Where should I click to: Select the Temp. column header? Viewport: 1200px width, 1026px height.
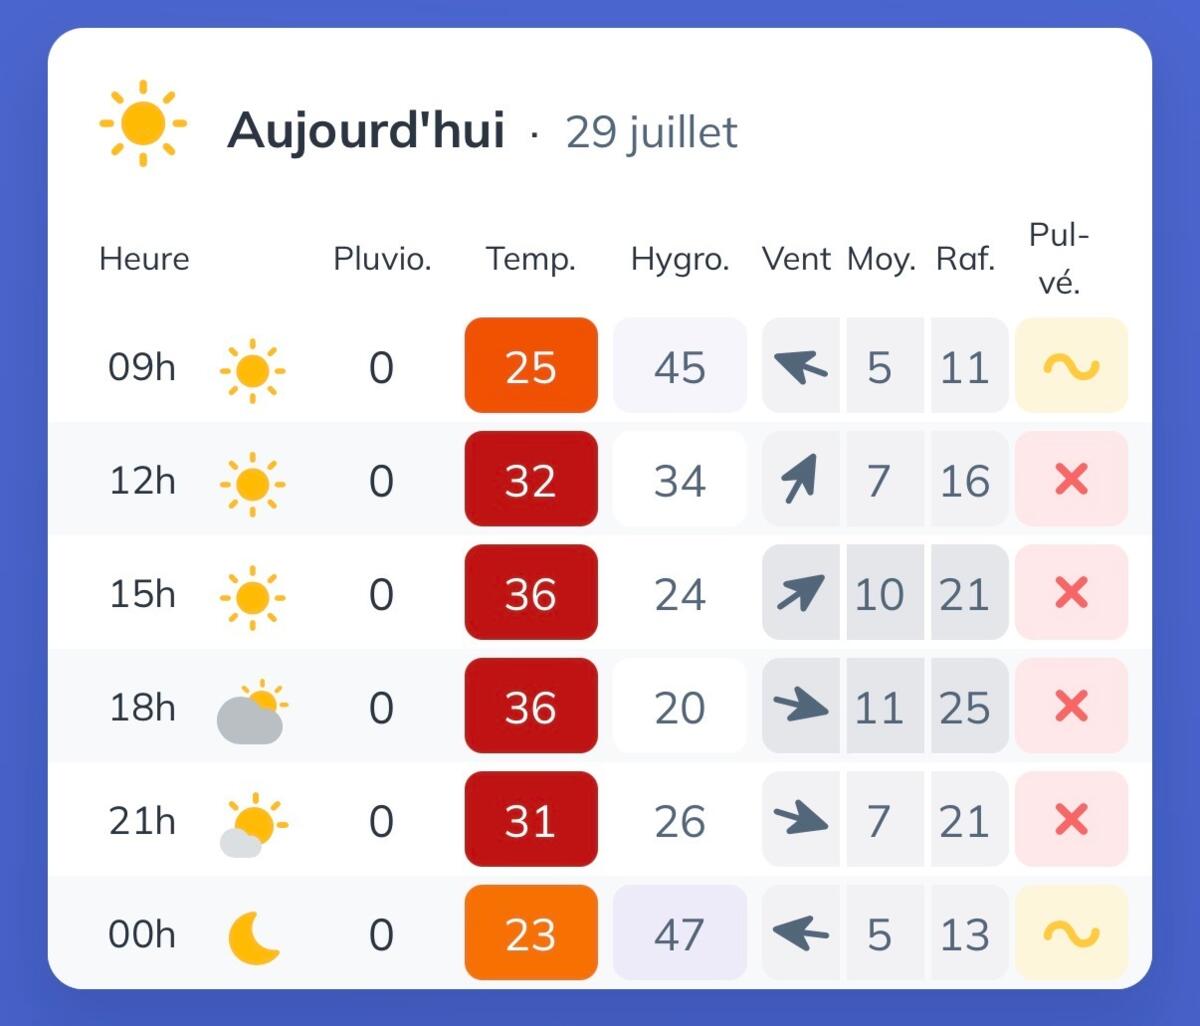tap(531, 259)
